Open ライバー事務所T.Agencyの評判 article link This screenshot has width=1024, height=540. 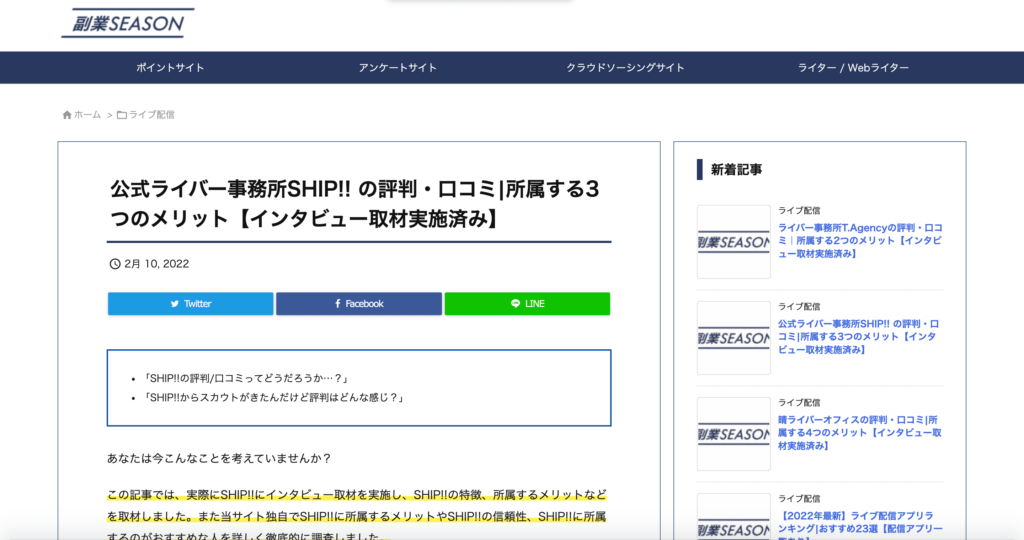coord(859,240)
